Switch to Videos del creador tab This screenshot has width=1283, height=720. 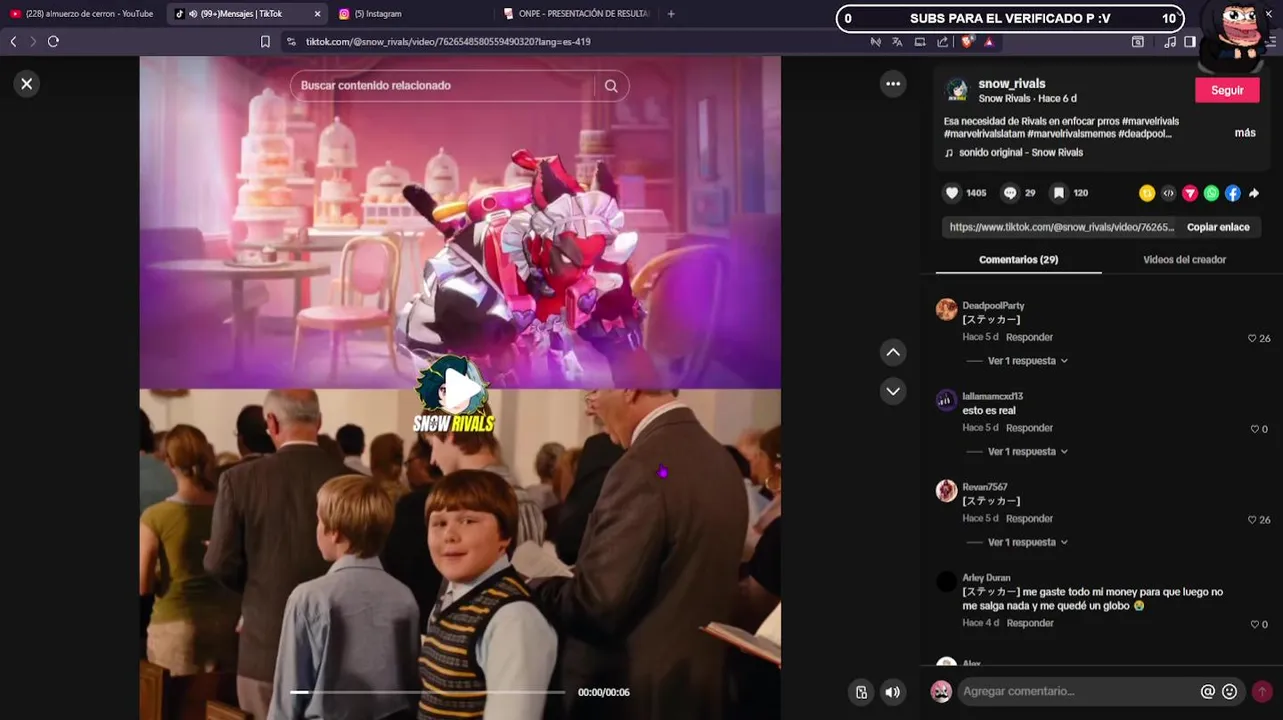(x=1184, y=259)
